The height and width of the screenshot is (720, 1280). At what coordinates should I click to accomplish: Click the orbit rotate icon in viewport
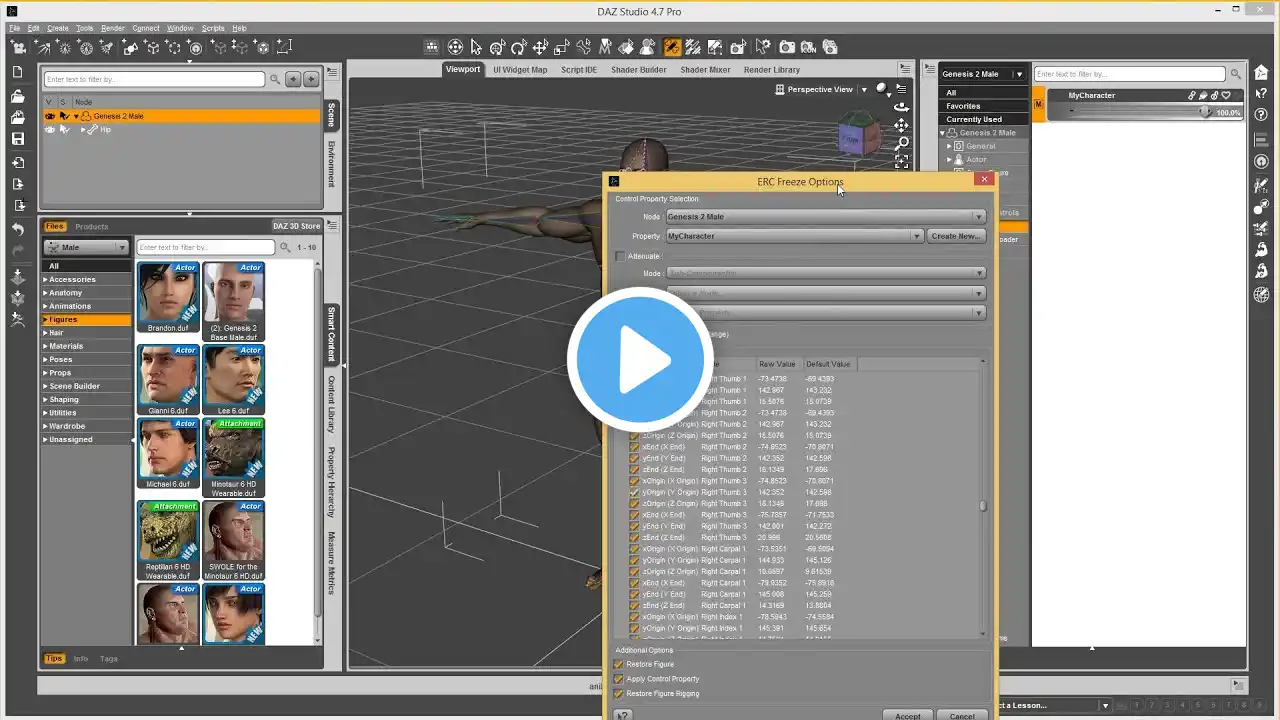pos(901,107)
